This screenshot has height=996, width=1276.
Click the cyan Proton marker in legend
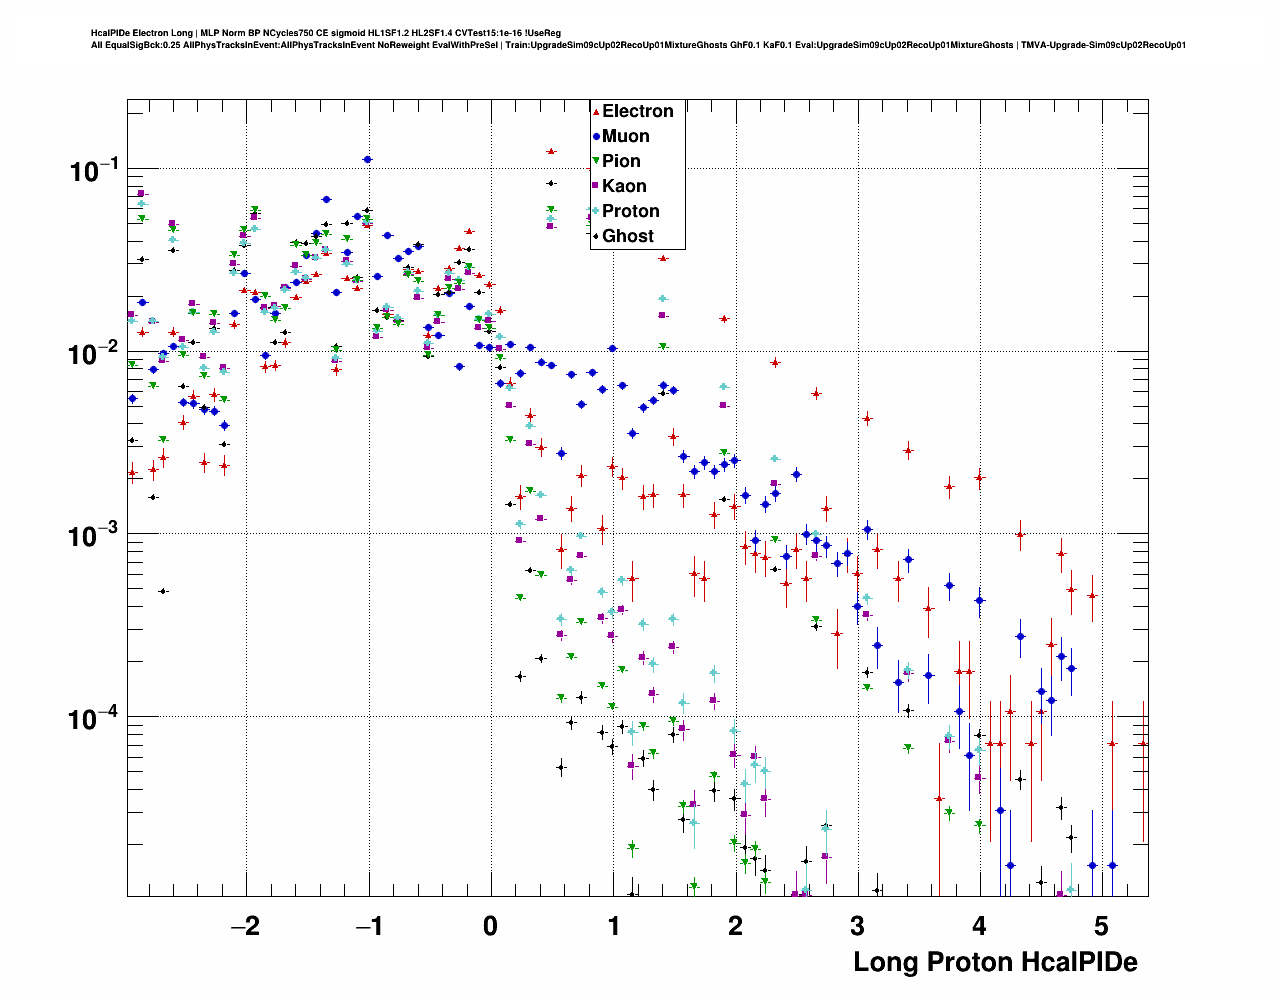click(596, 211)
